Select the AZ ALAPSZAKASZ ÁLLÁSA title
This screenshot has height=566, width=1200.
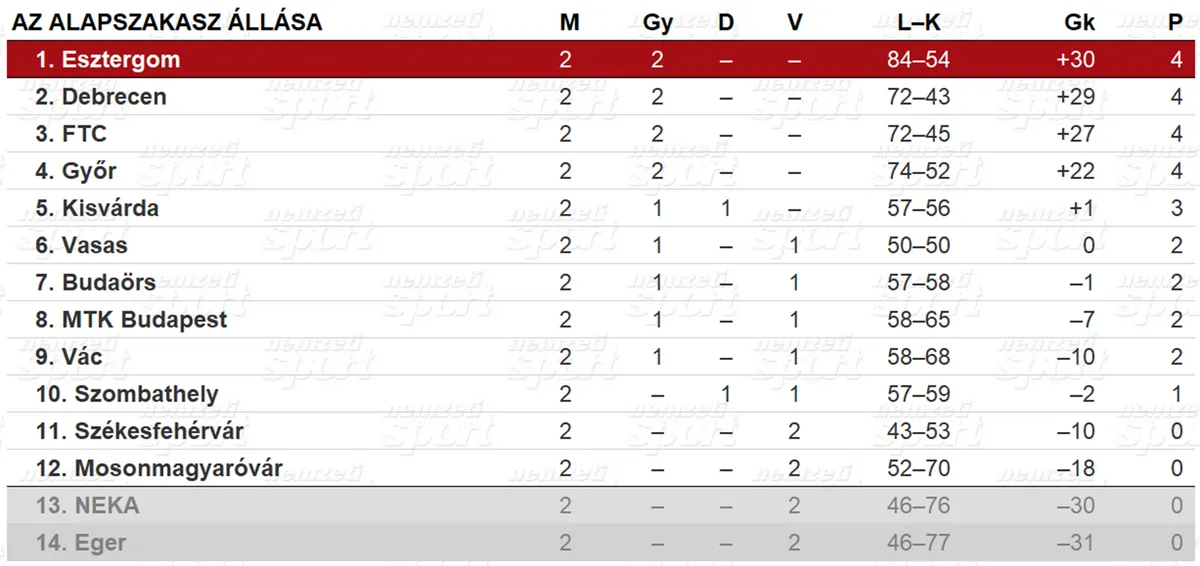tap(167, 22)
